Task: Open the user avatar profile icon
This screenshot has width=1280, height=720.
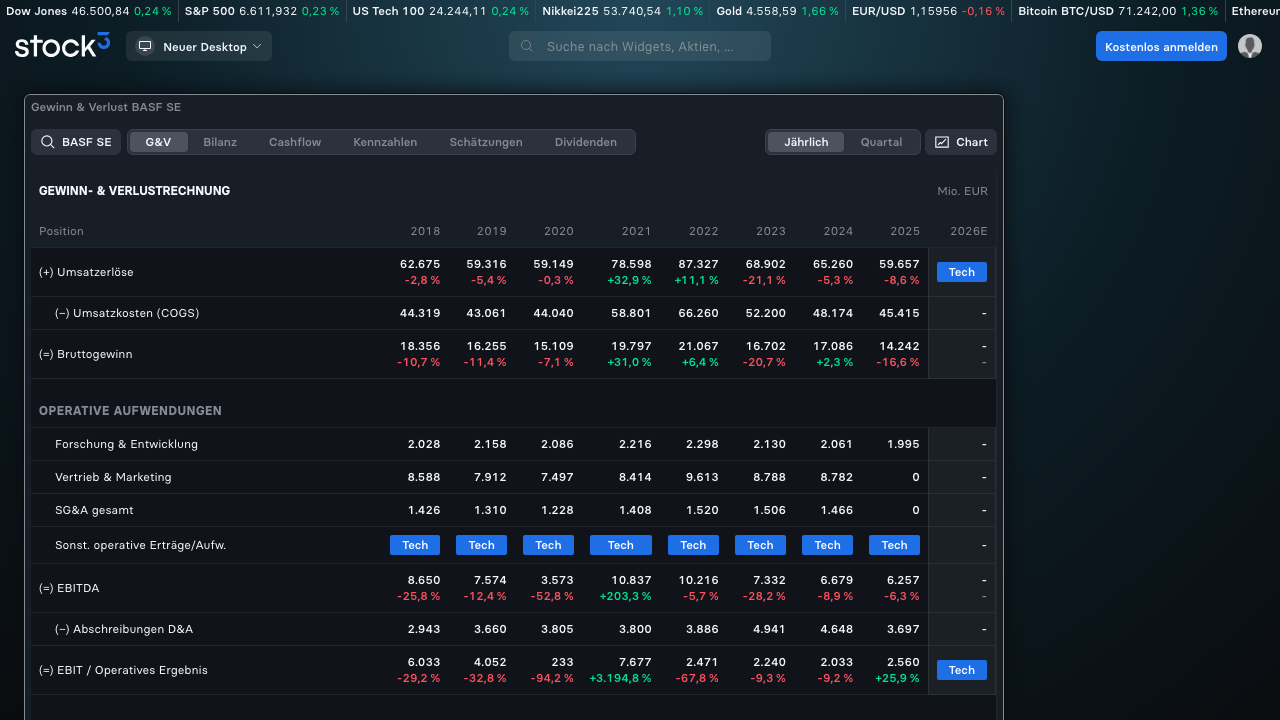Action: tap(1250, 46)
